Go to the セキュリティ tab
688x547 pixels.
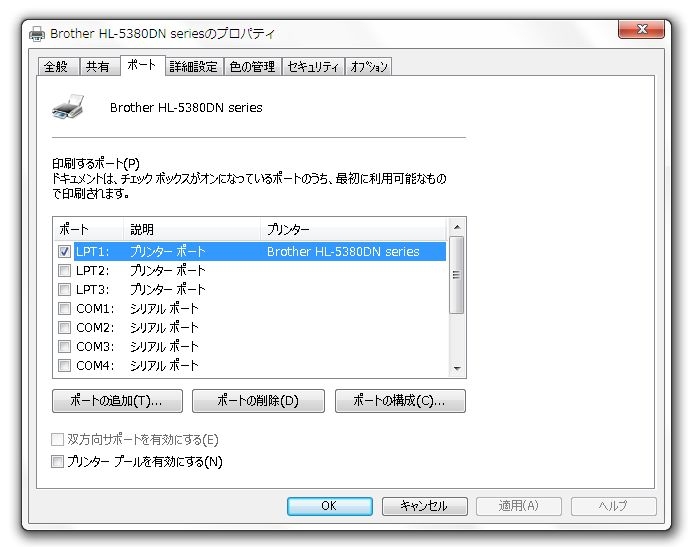point(313,67)
